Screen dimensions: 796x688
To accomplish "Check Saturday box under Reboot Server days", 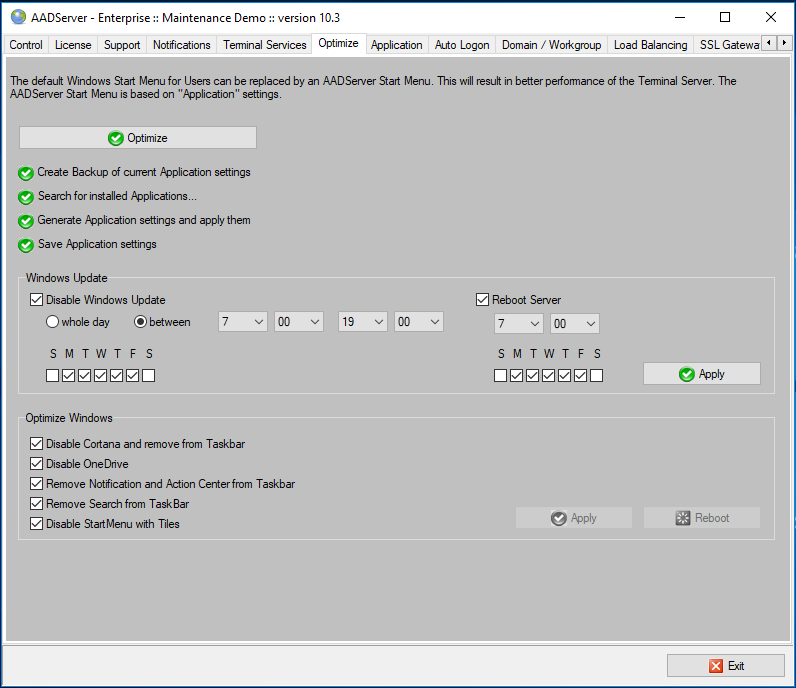I will [597, 375].
